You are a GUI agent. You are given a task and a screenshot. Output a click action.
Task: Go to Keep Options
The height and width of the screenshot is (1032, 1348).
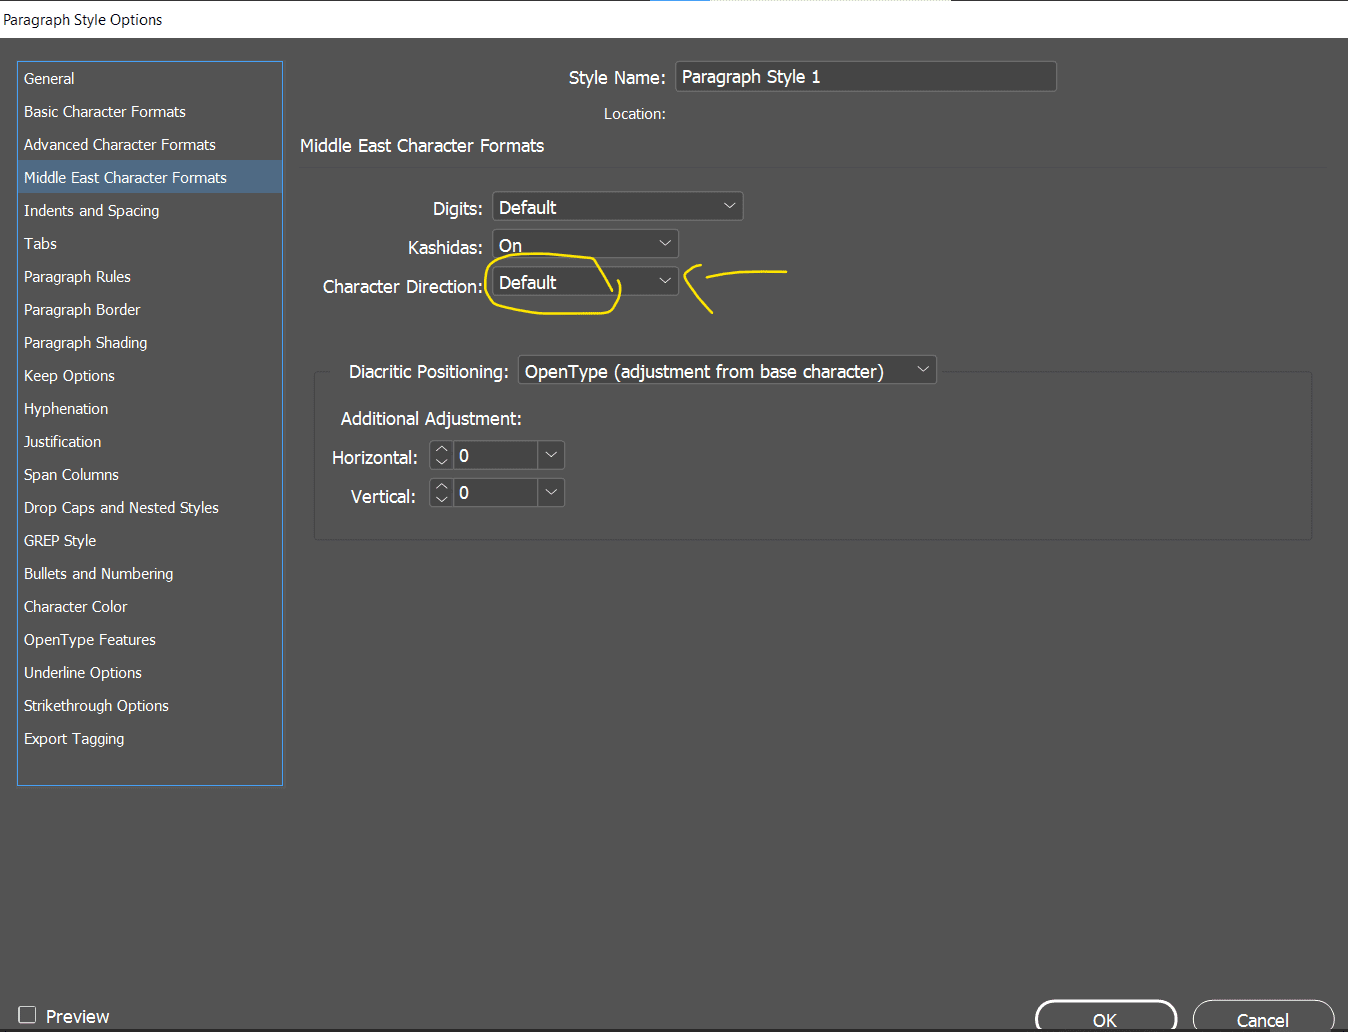pyautogui.click(x=150, y=375)
